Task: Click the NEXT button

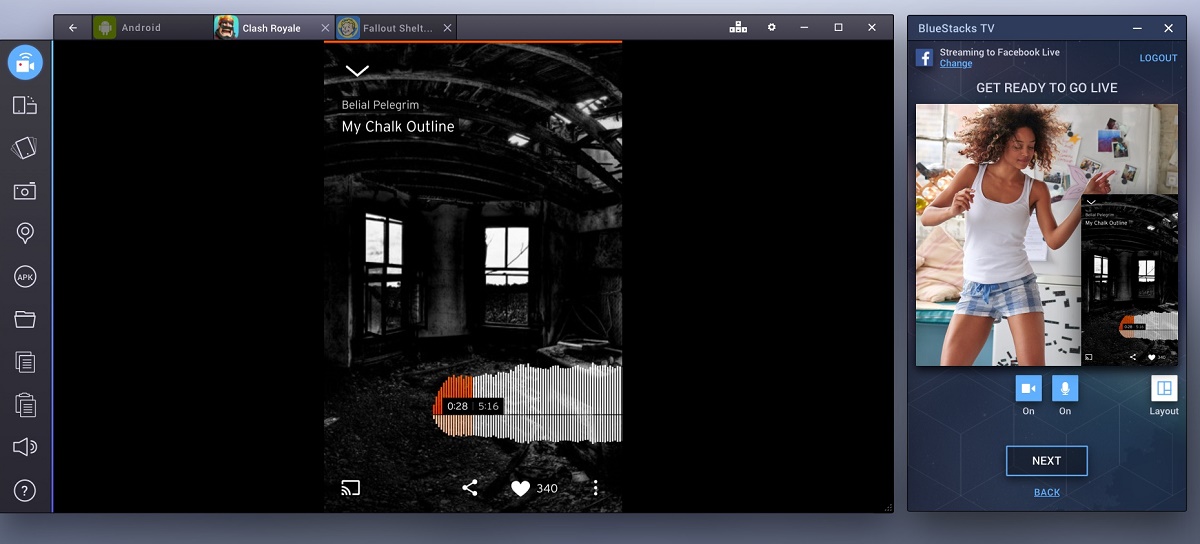Action: point(1046,461)
